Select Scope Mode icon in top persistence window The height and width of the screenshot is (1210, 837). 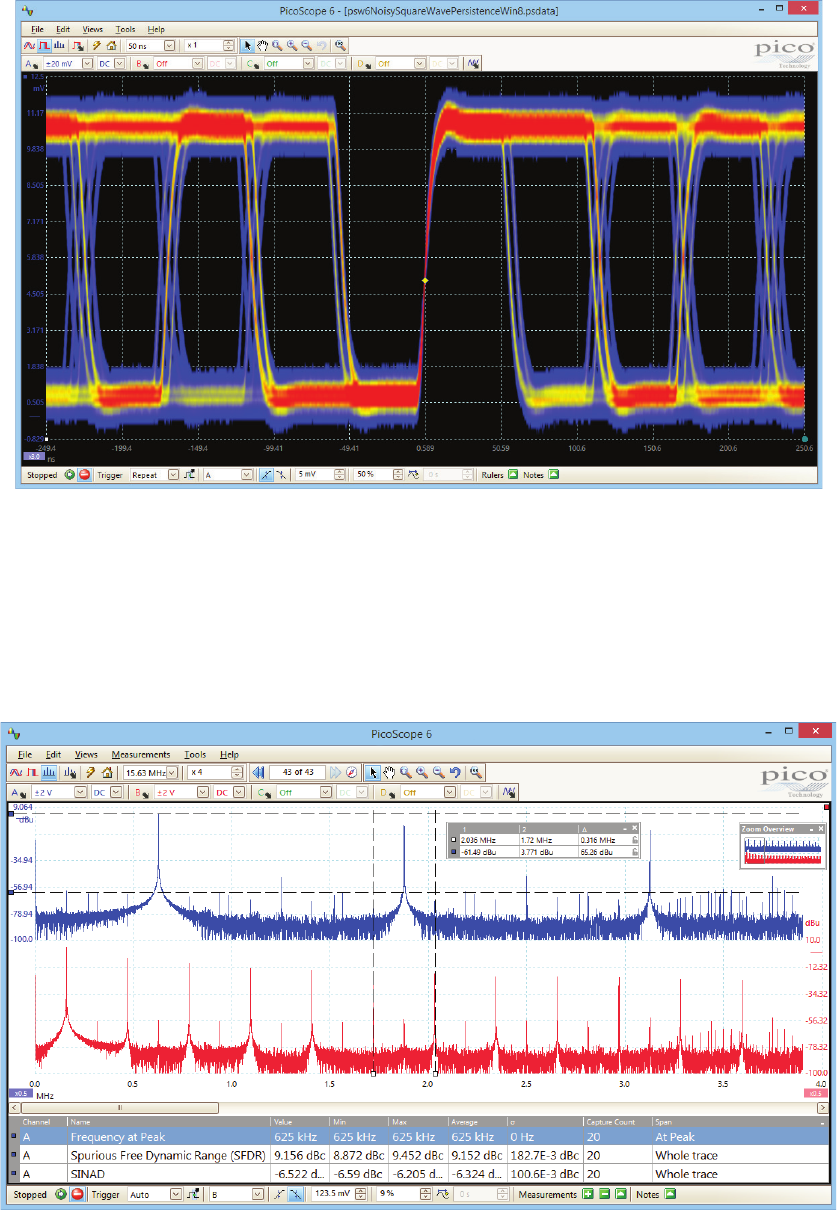coord(28,45)
